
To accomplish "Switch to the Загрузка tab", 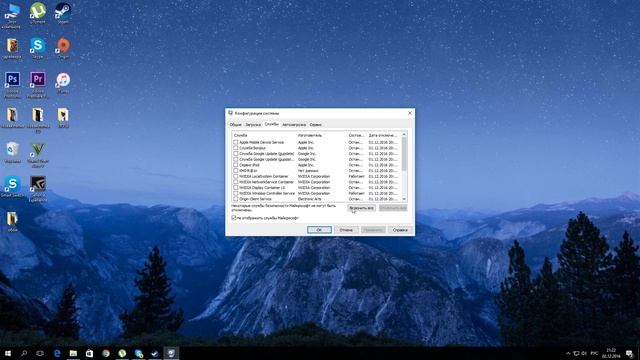I will [253, 125].
